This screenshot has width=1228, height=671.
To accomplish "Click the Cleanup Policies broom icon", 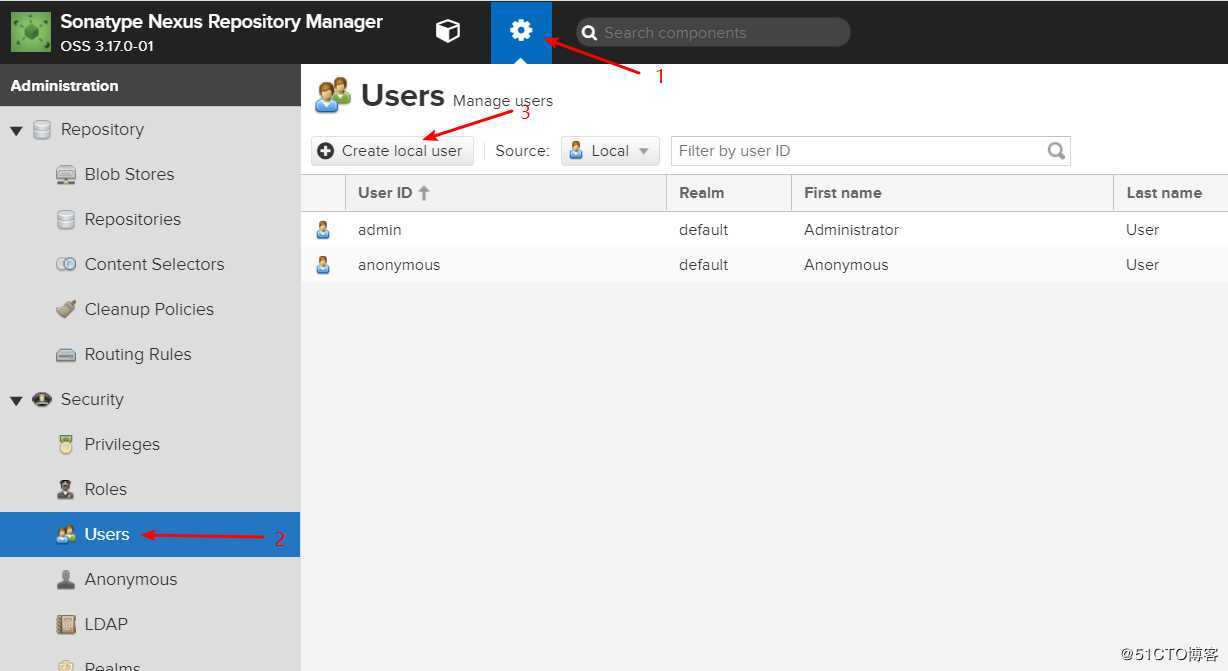I will coord(66,310).
